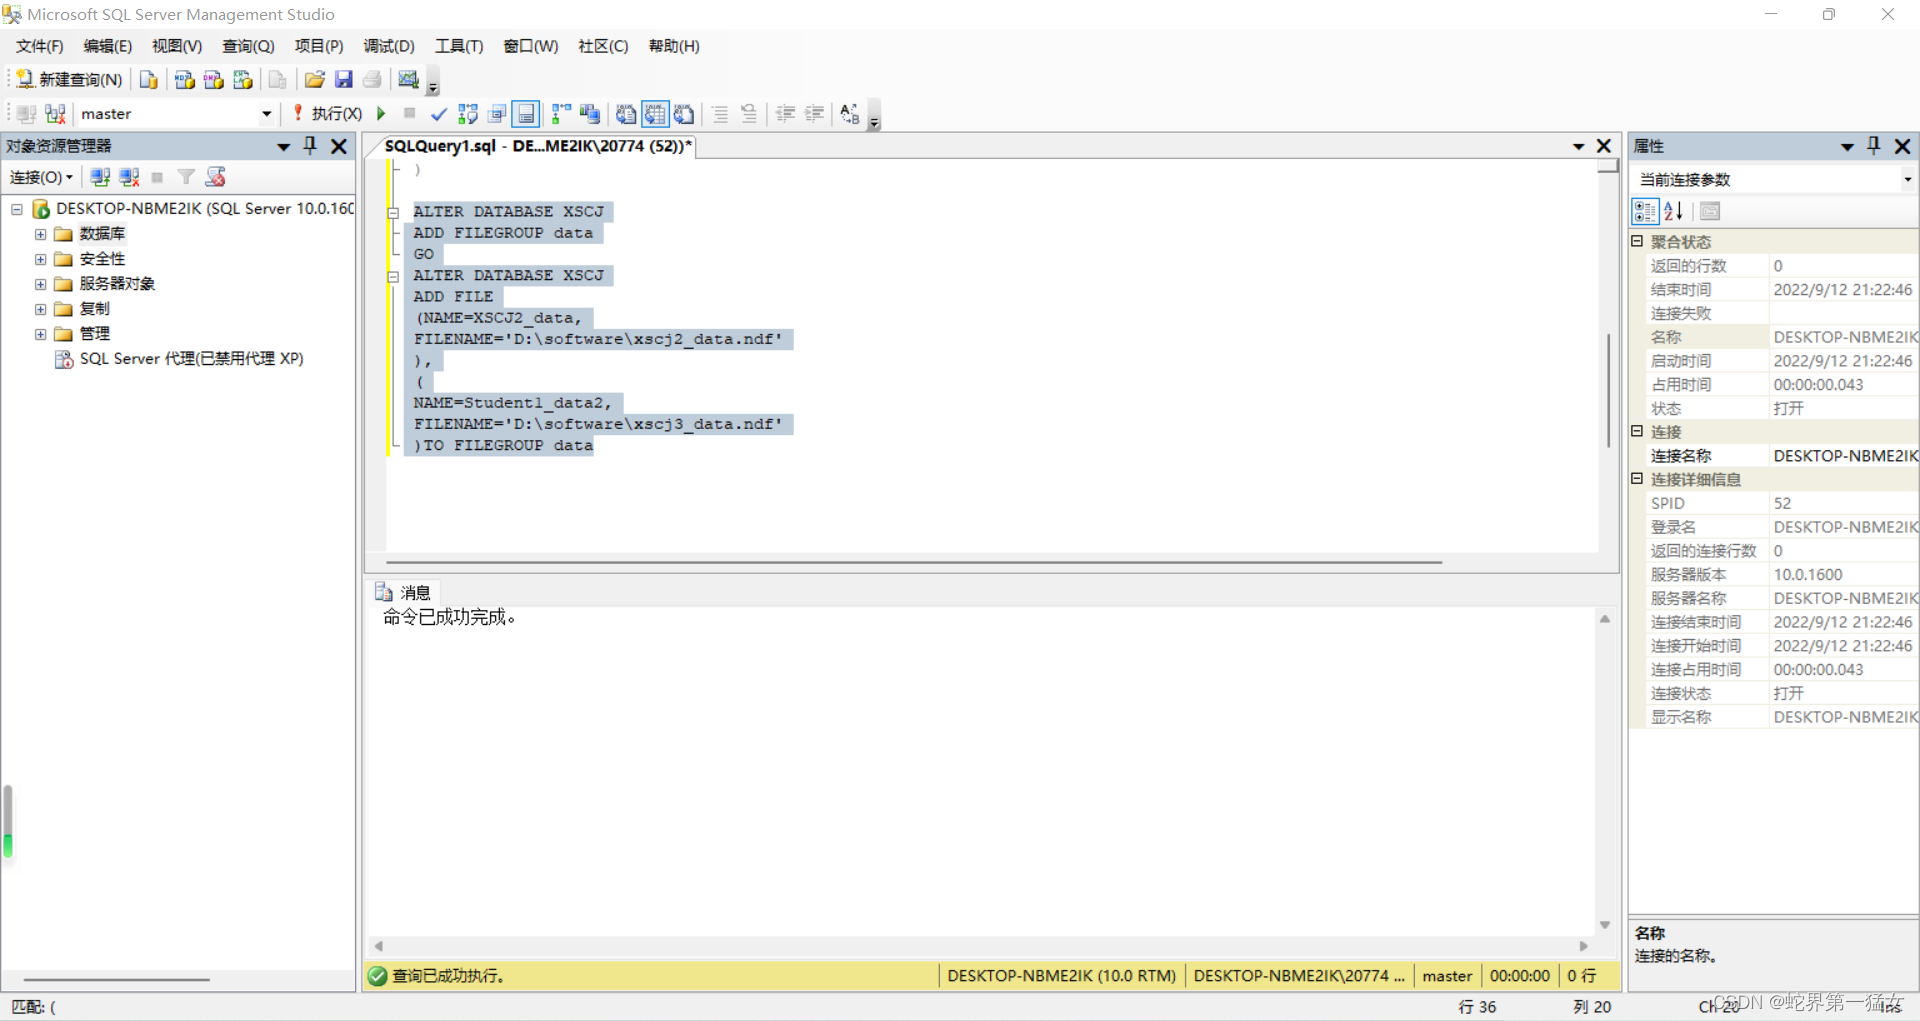Click the Open File folder icon
The width and height of the screenshot is (1920, 1021).
[x=314, y=80]
